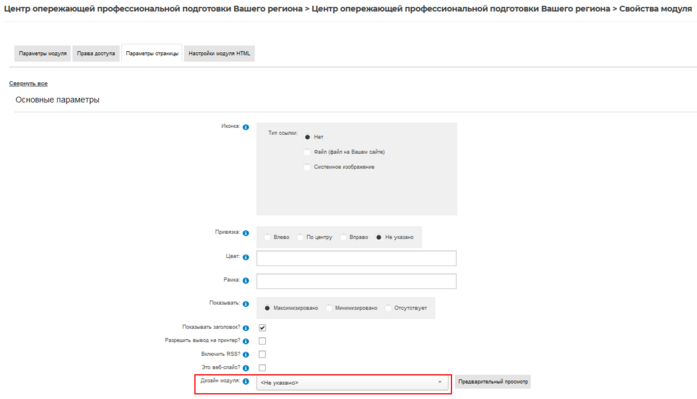Open help info icon next to Цвет
Screen dimensions: 697x399
coord(246,257)
